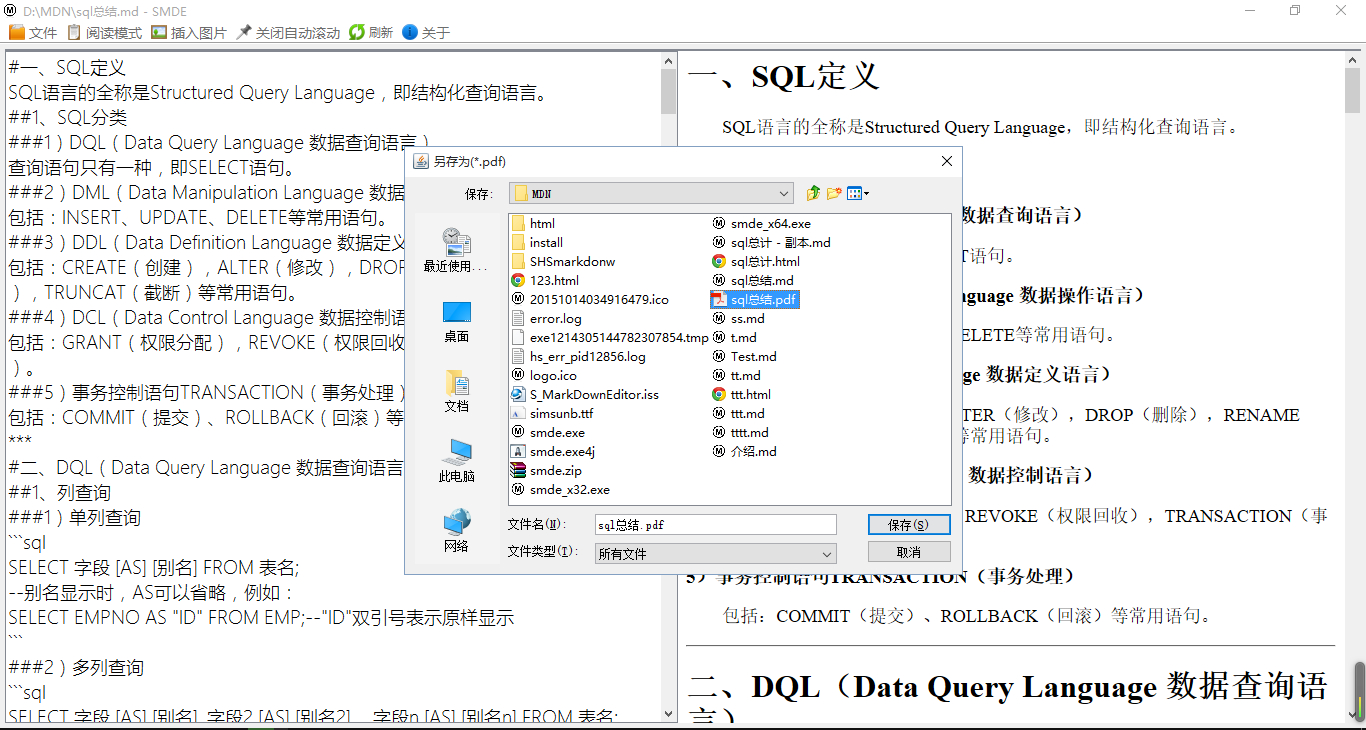Select exe1214305144782307854.tmp file
The width and height of the screenshot is (1366, 730).
coord(609,337)
